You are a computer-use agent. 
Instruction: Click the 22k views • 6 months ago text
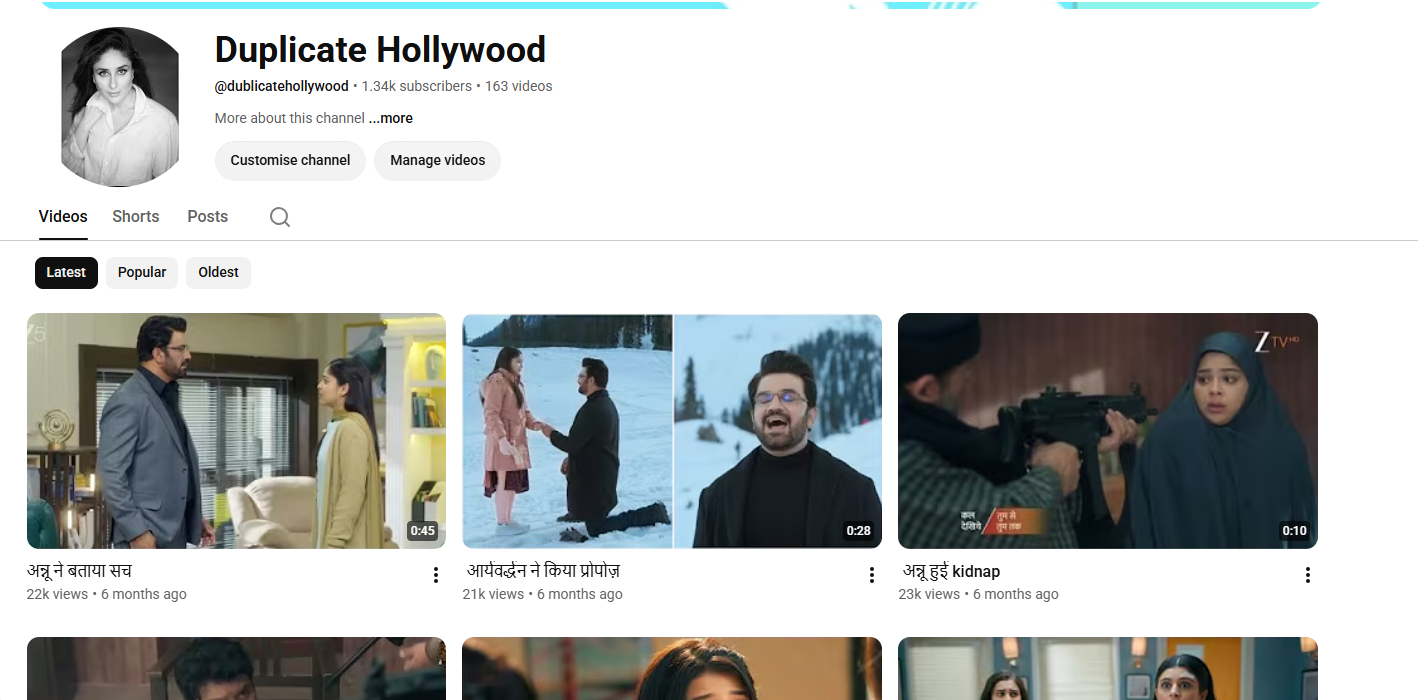pos(107,594)
